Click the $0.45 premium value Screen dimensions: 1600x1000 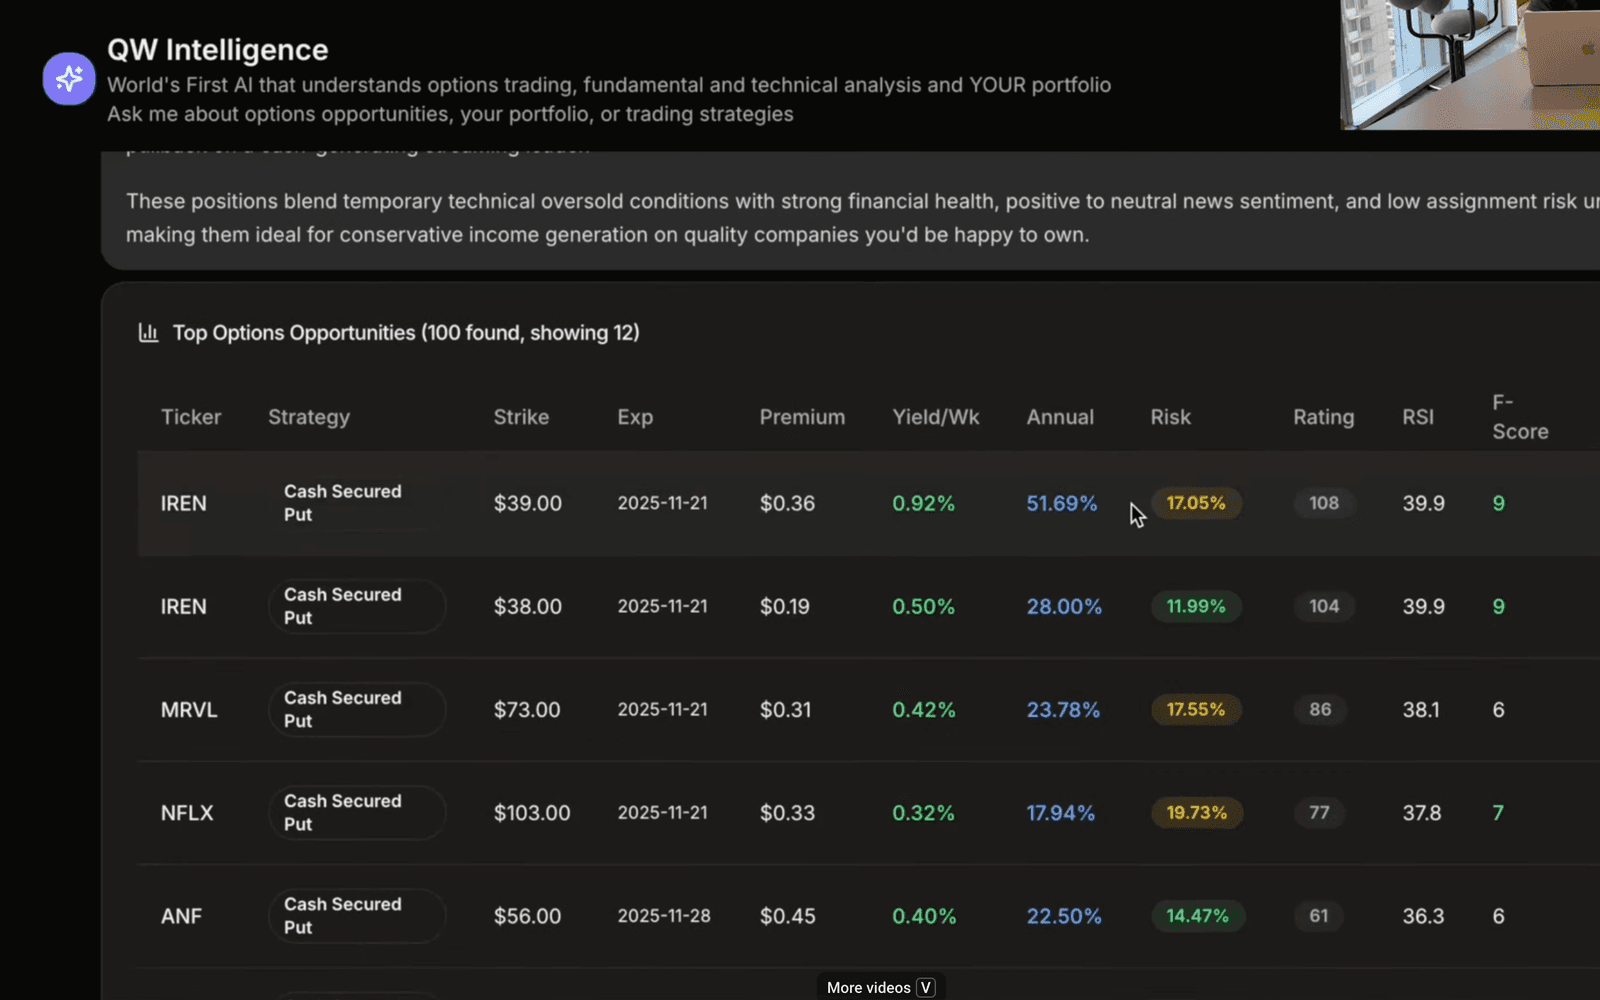[x=787, y=916]
